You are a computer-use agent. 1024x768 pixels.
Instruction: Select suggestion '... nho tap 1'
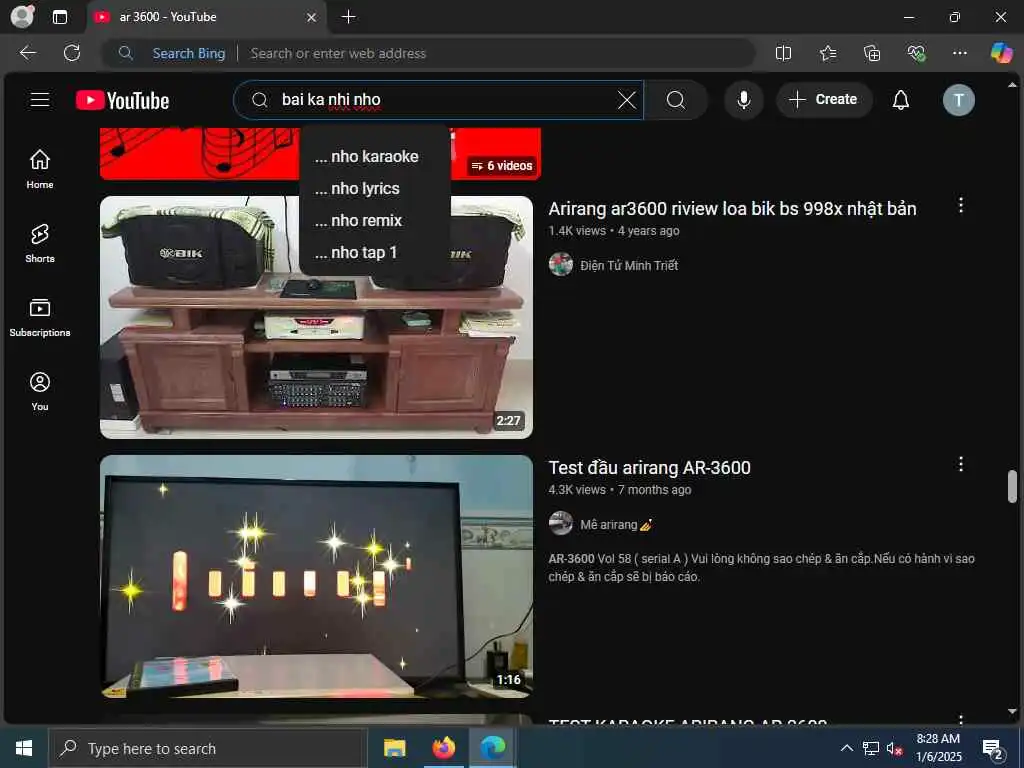[x=374, y=253]
